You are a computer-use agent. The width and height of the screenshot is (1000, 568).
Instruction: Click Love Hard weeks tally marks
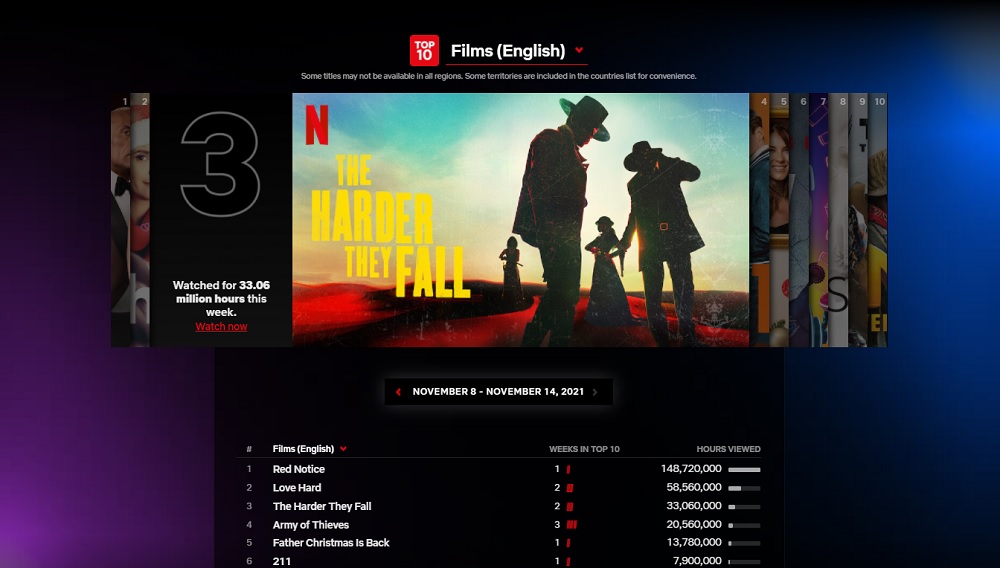tap(570, 488)
